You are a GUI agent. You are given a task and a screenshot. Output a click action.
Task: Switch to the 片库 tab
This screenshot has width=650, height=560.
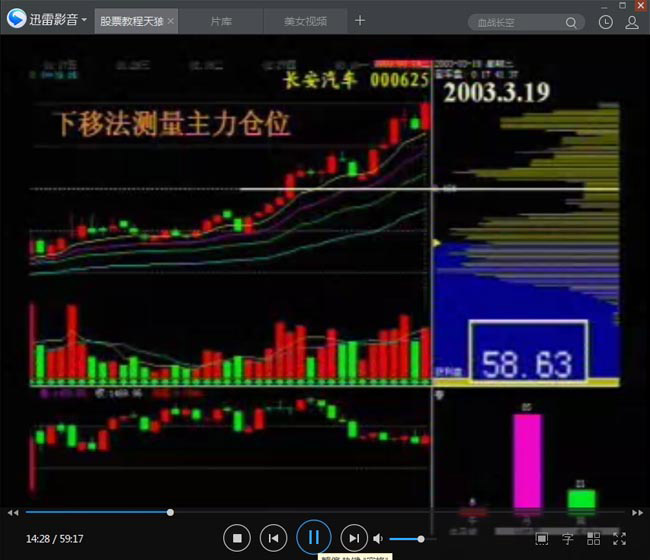click(221, 21)
